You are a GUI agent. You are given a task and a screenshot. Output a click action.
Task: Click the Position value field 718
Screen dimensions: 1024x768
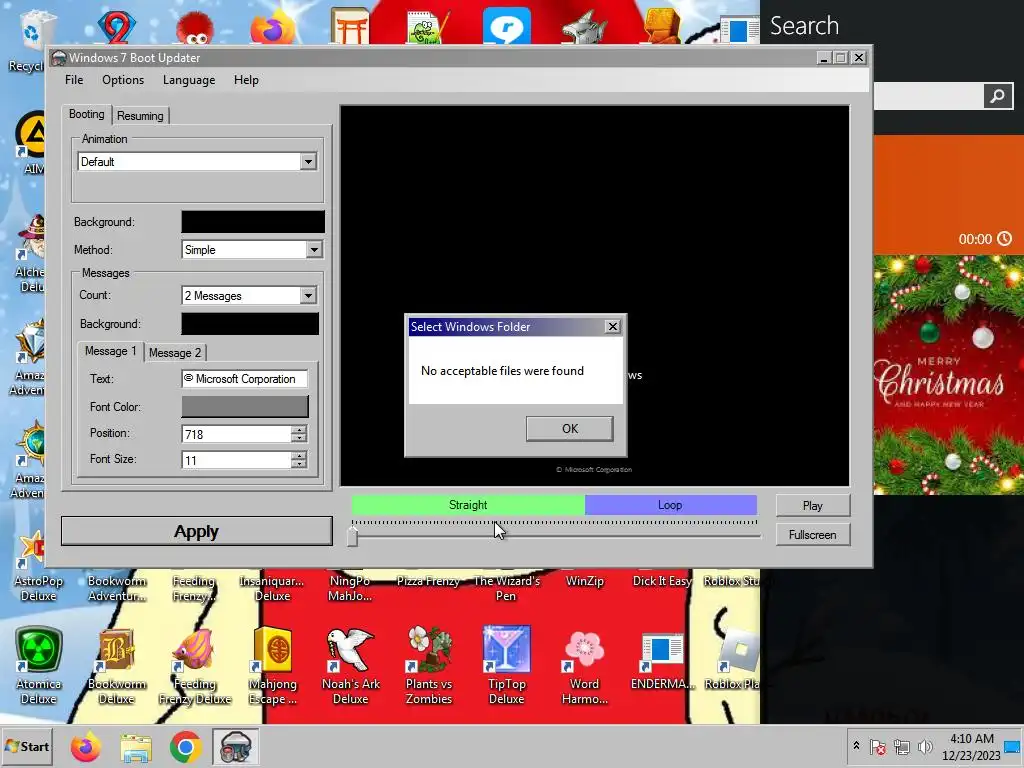(x=236, y=434)
